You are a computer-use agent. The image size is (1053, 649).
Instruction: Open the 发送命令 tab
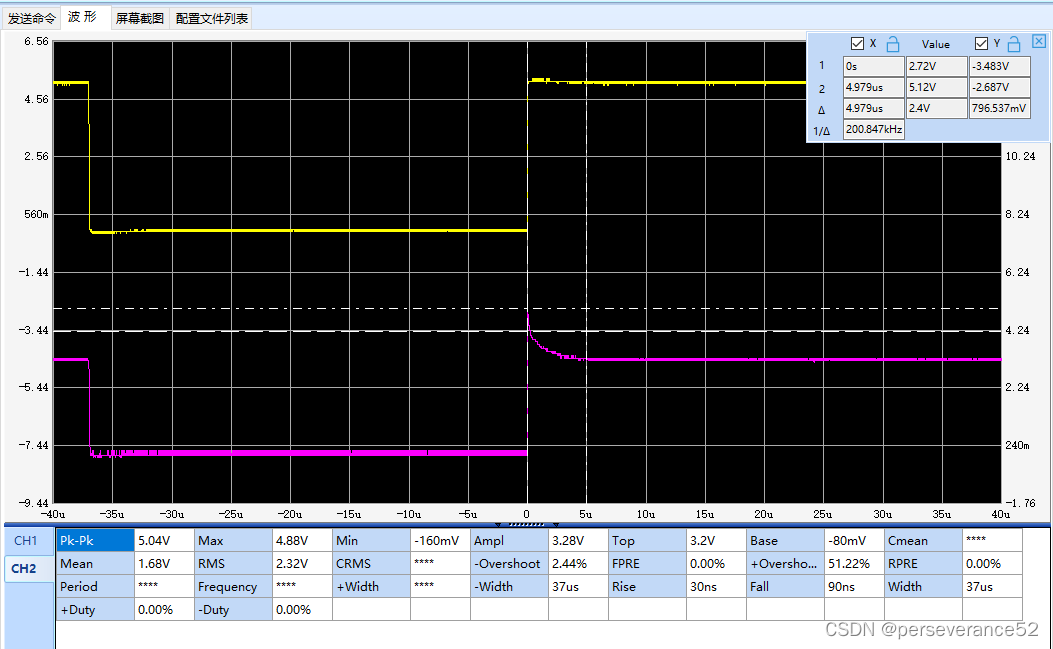[31, 18]
